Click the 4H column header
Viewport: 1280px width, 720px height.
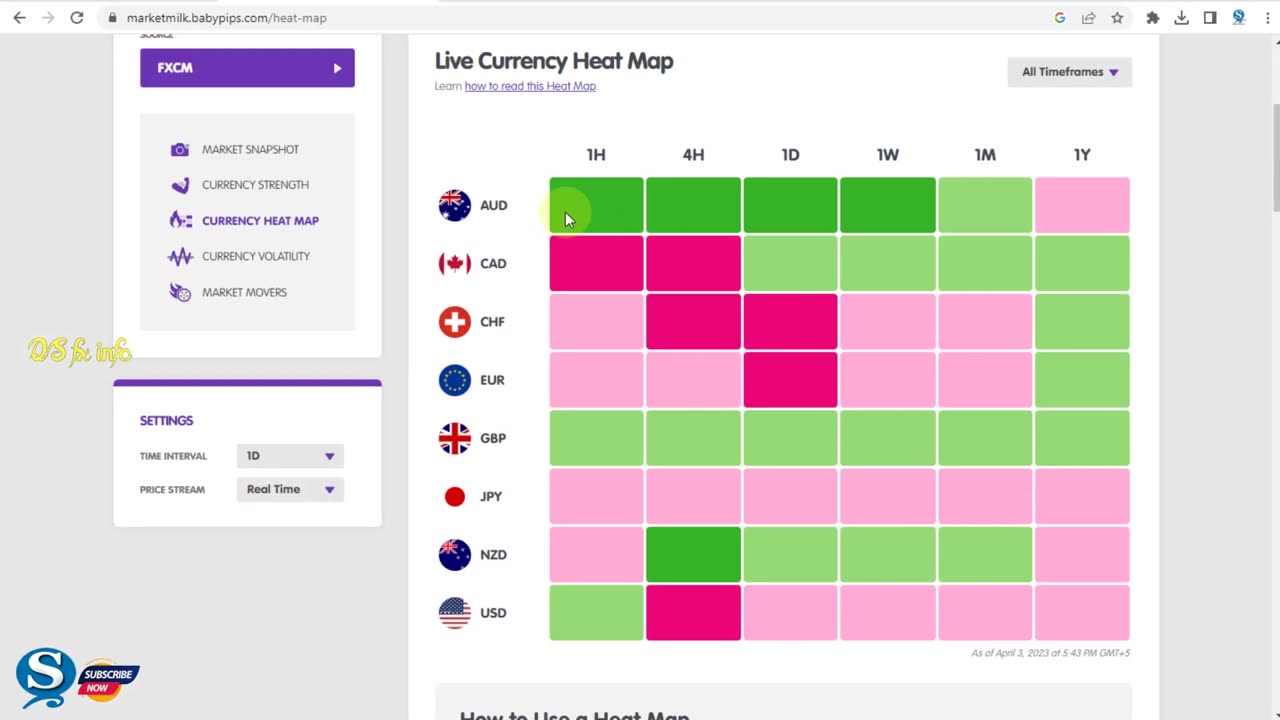point(693,155)
